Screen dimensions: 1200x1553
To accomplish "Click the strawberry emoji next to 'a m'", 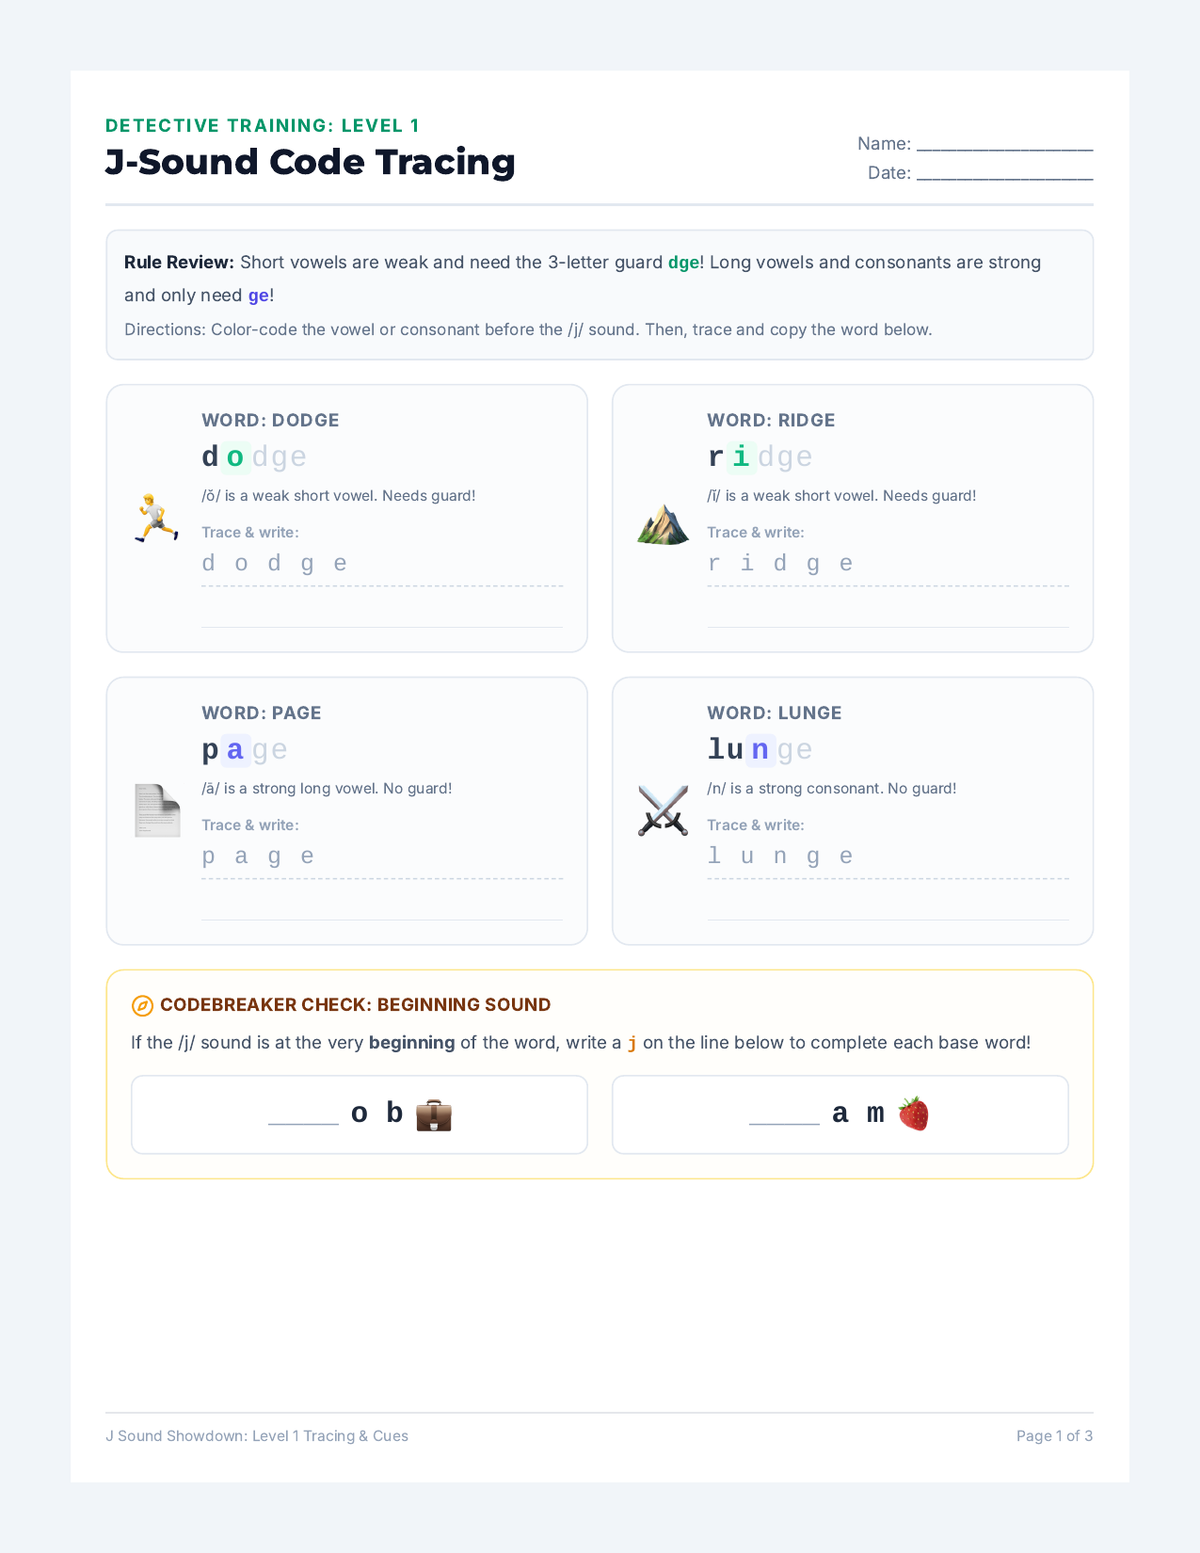I will [x=913, y=1113].
